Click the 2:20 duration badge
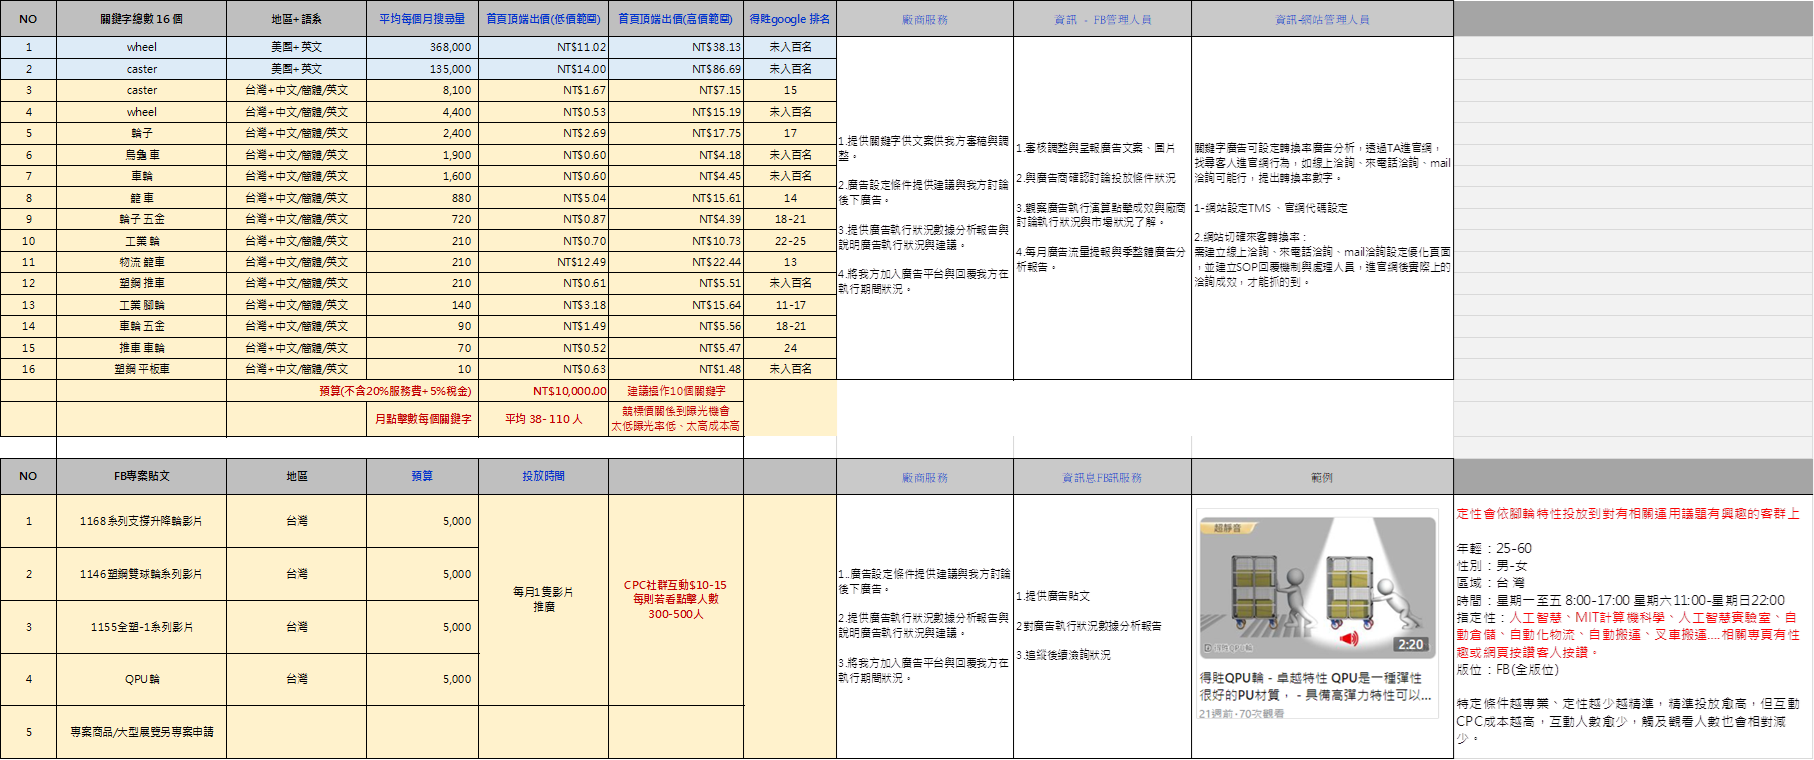Image resolution: width=1814 pixels, height=760 pixels. 1410,645
